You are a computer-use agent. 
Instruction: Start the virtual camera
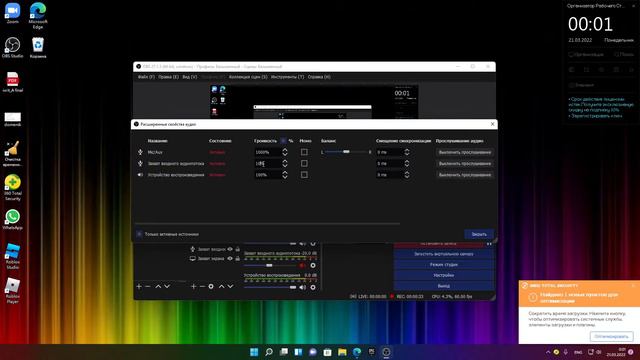tap(444, 254)
